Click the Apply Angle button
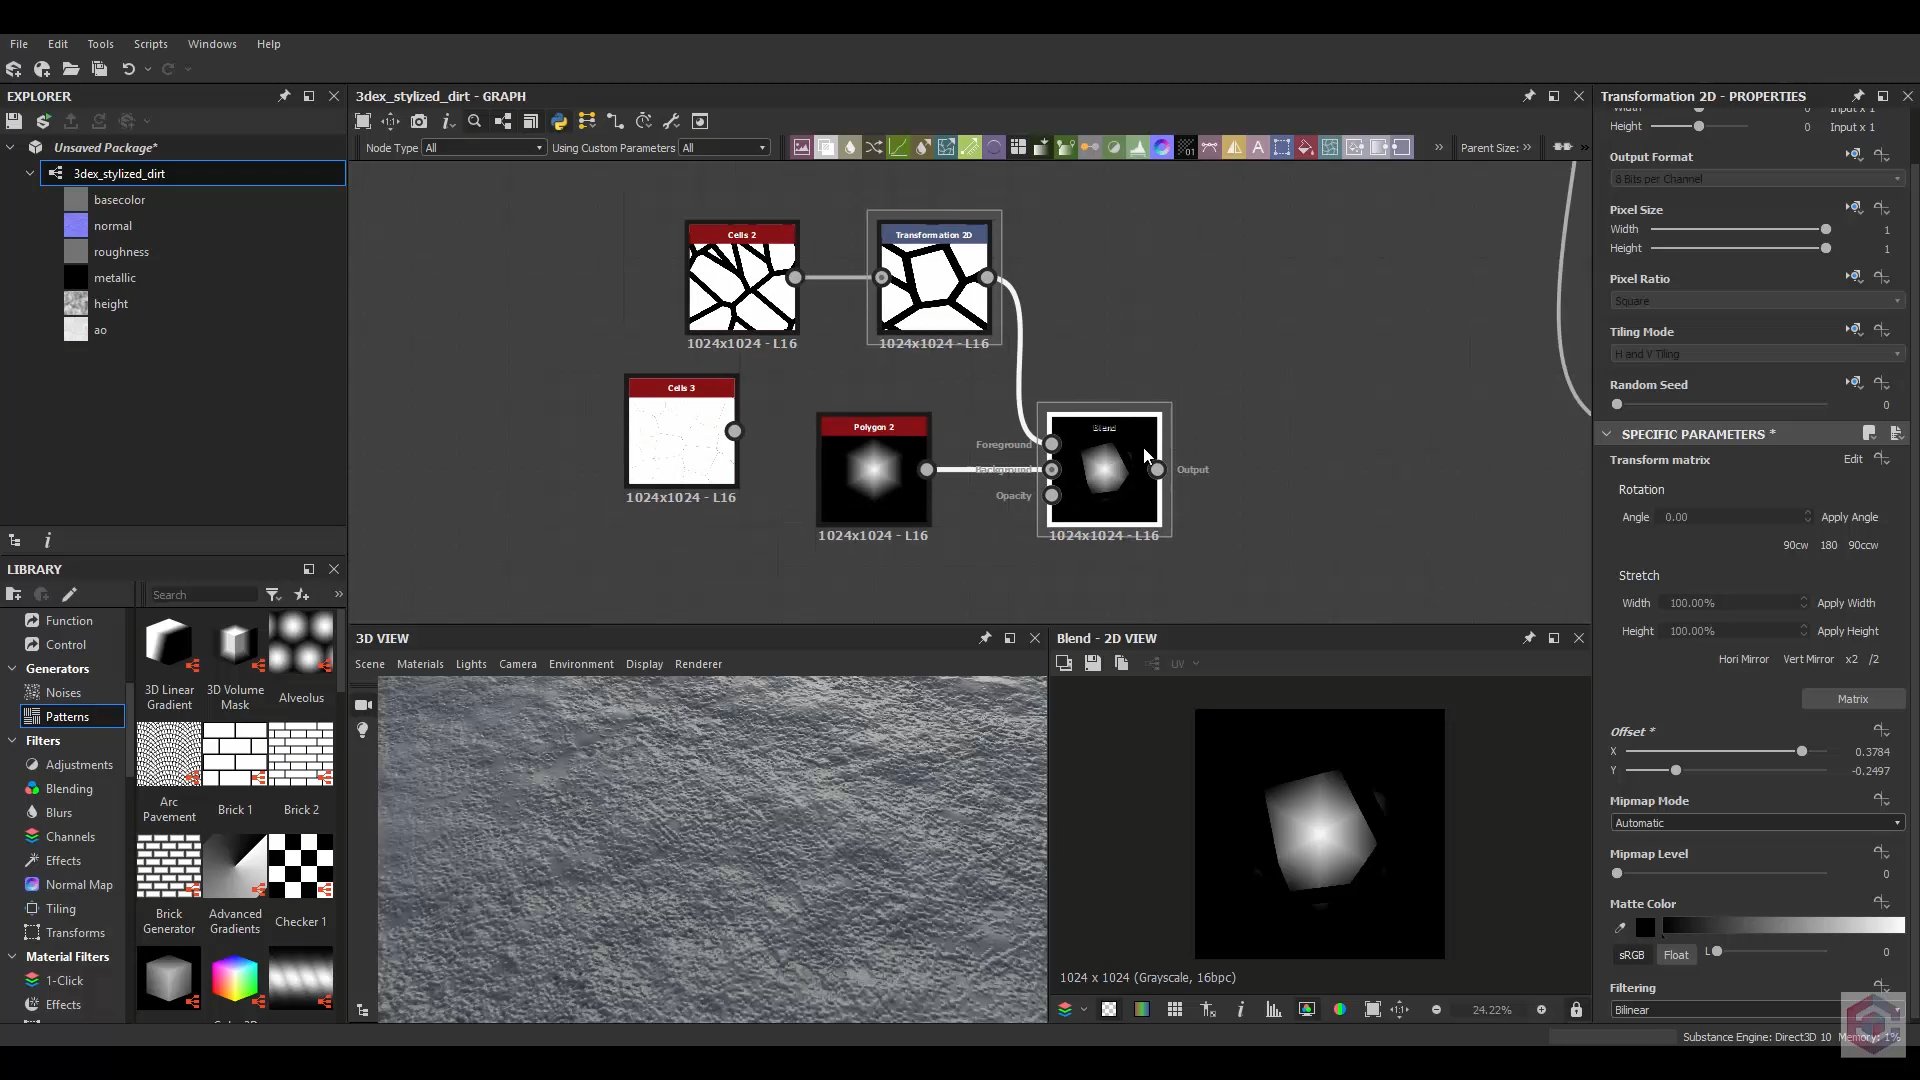The height and width of the screenshot is (1080, 1920). 1849,517
